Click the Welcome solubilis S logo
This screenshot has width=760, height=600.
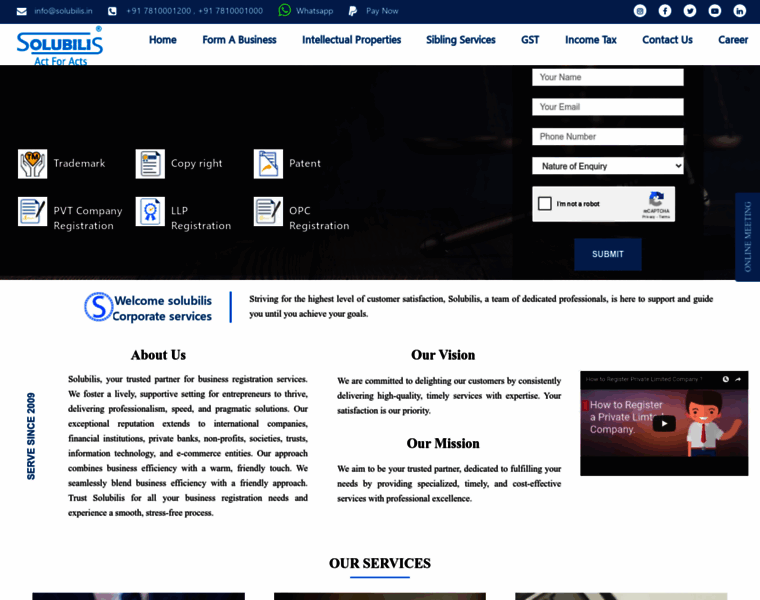click(x=98, y=307)
